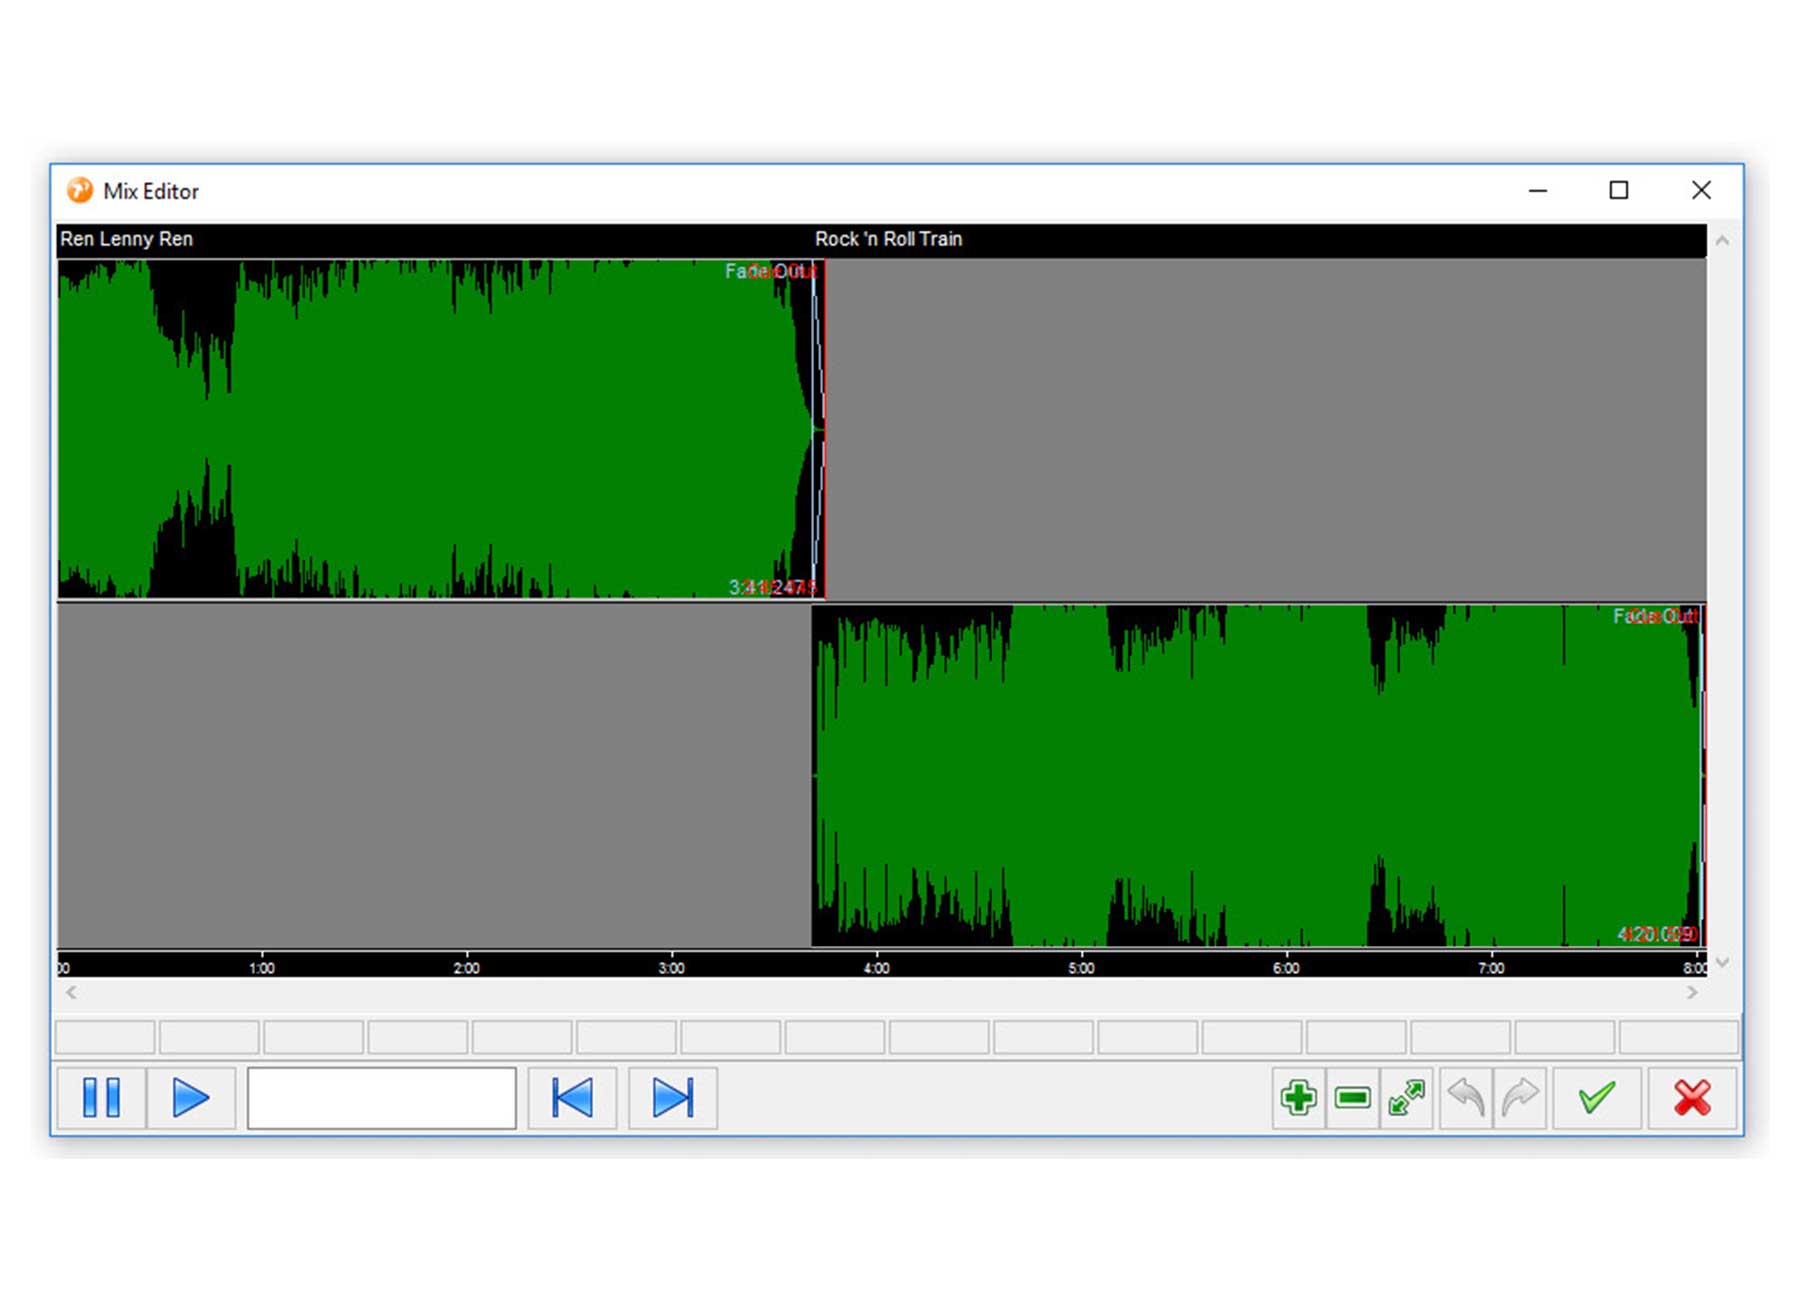Jump to previous track with the skip-back button
This screenshot has height=1300, width=1800.
[x=573, y=1098]
